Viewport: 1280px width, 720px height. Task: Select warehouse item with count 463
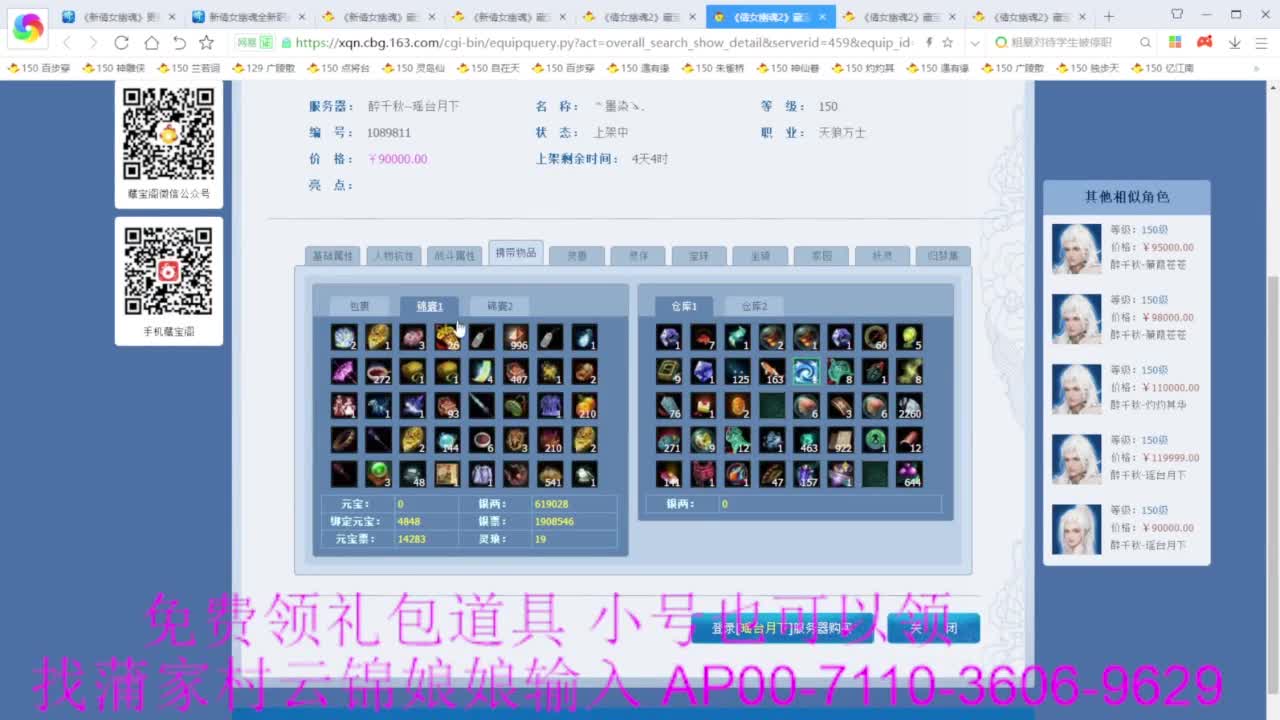[806, 440]
